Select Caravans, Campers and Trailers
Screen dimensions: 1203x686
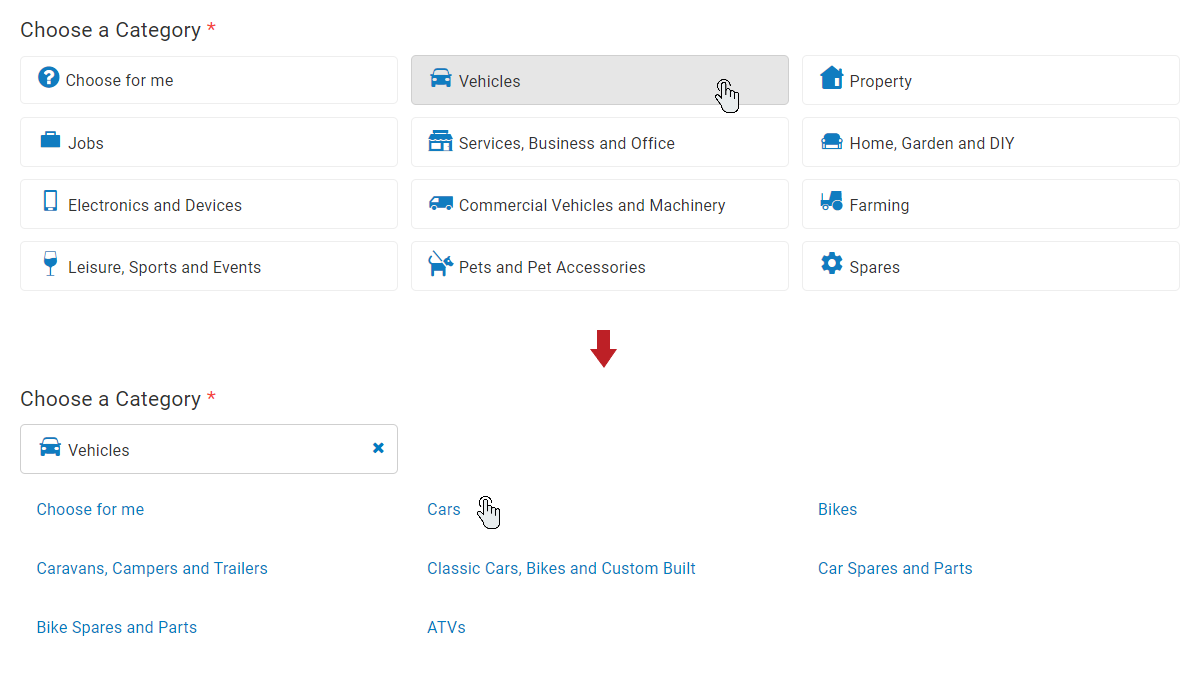[152, 568]
